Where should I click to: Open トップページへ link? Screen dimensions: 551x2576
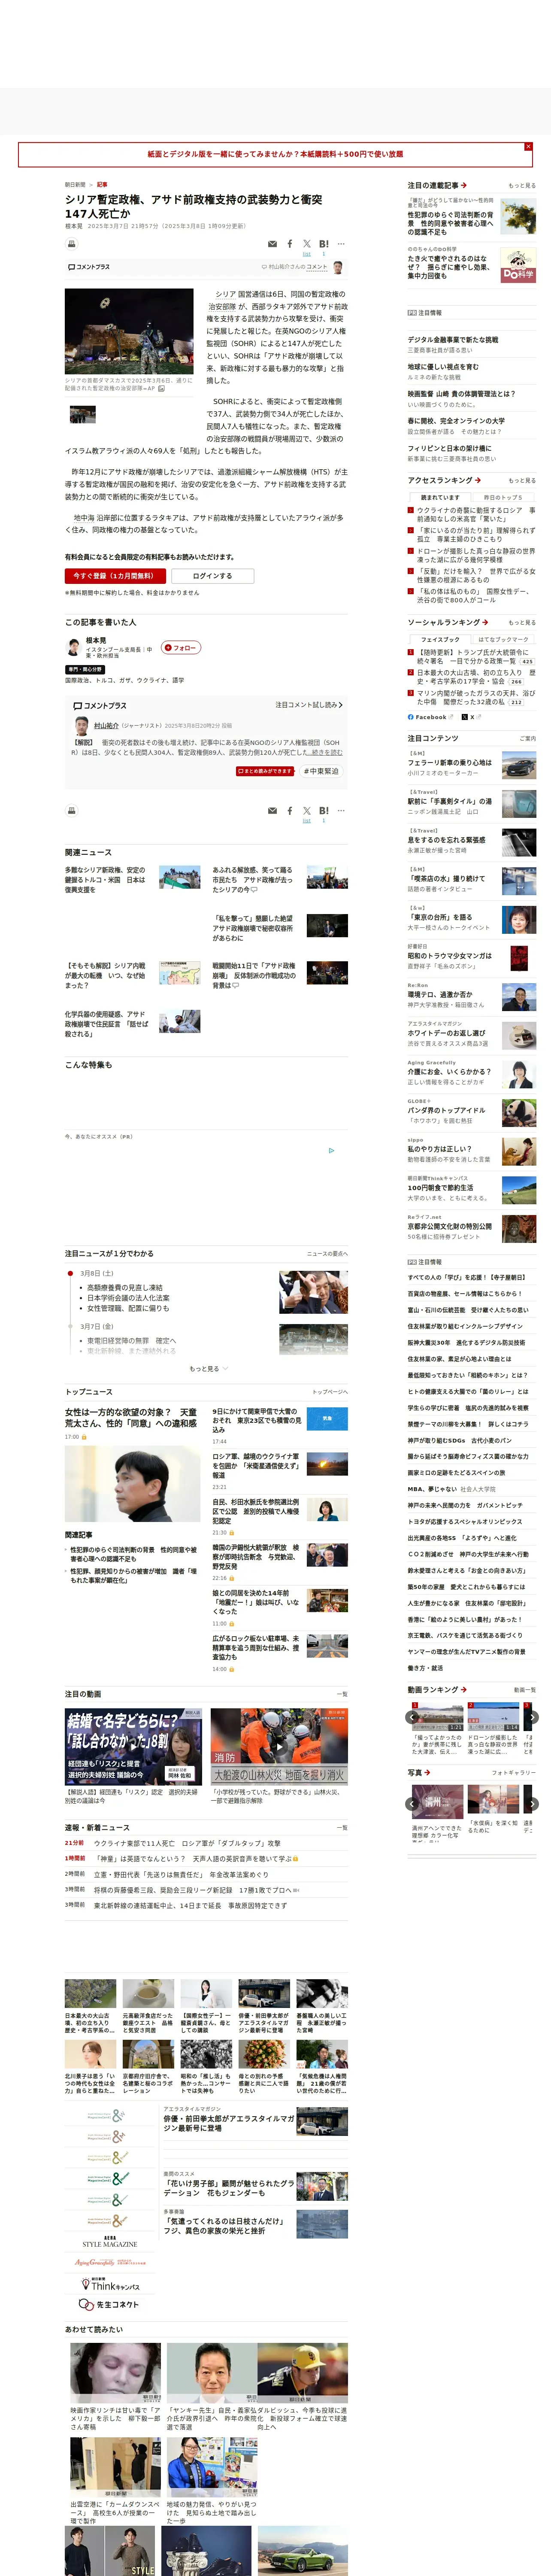coord(330,1392)
